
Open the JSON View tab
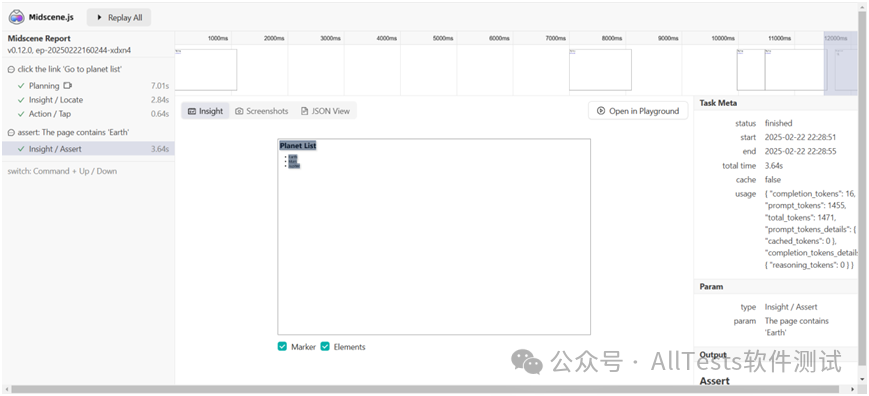point(325,111)
